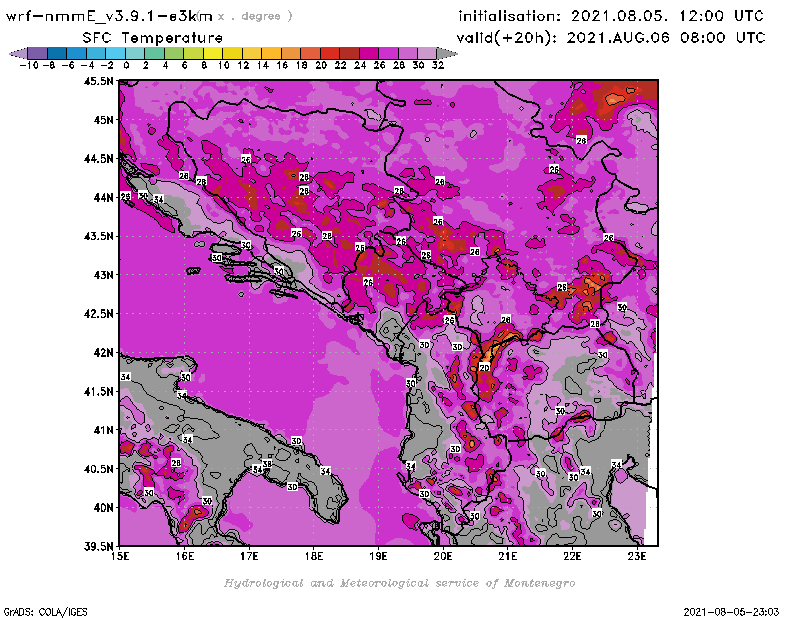This screenshot has width=800, height=618.
Task: Select the cyan swatch between -2 and 0
Action: tap(115, 53)
